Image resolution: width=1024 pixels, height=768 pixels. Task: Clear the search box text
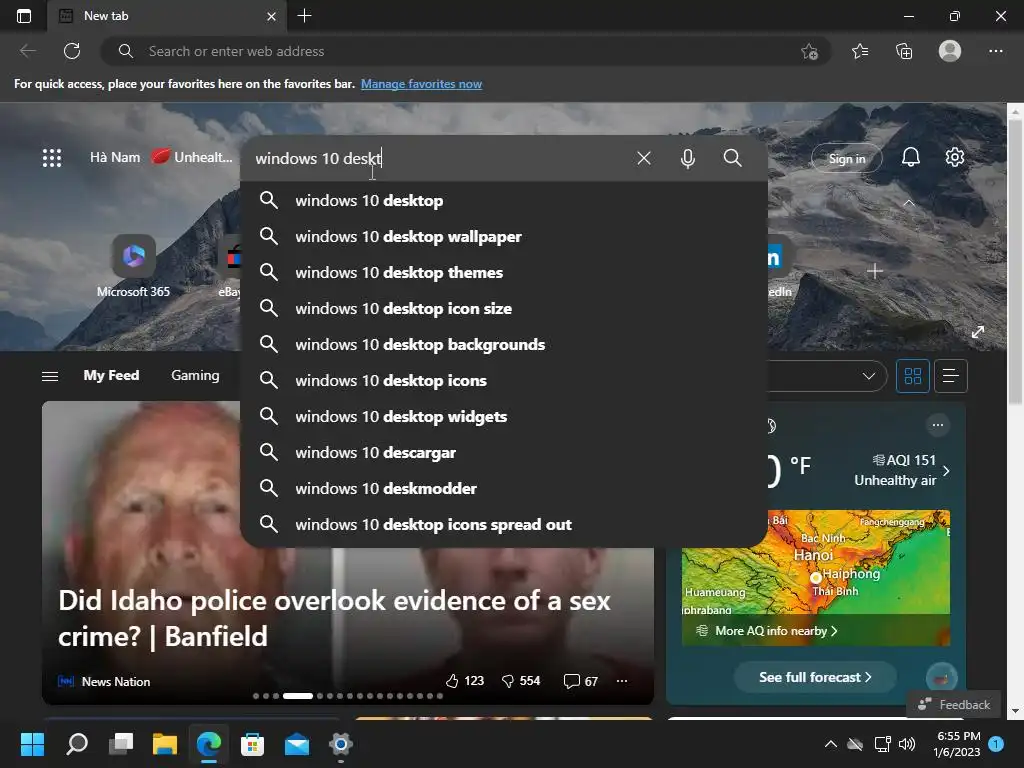(x=644, y=158)
